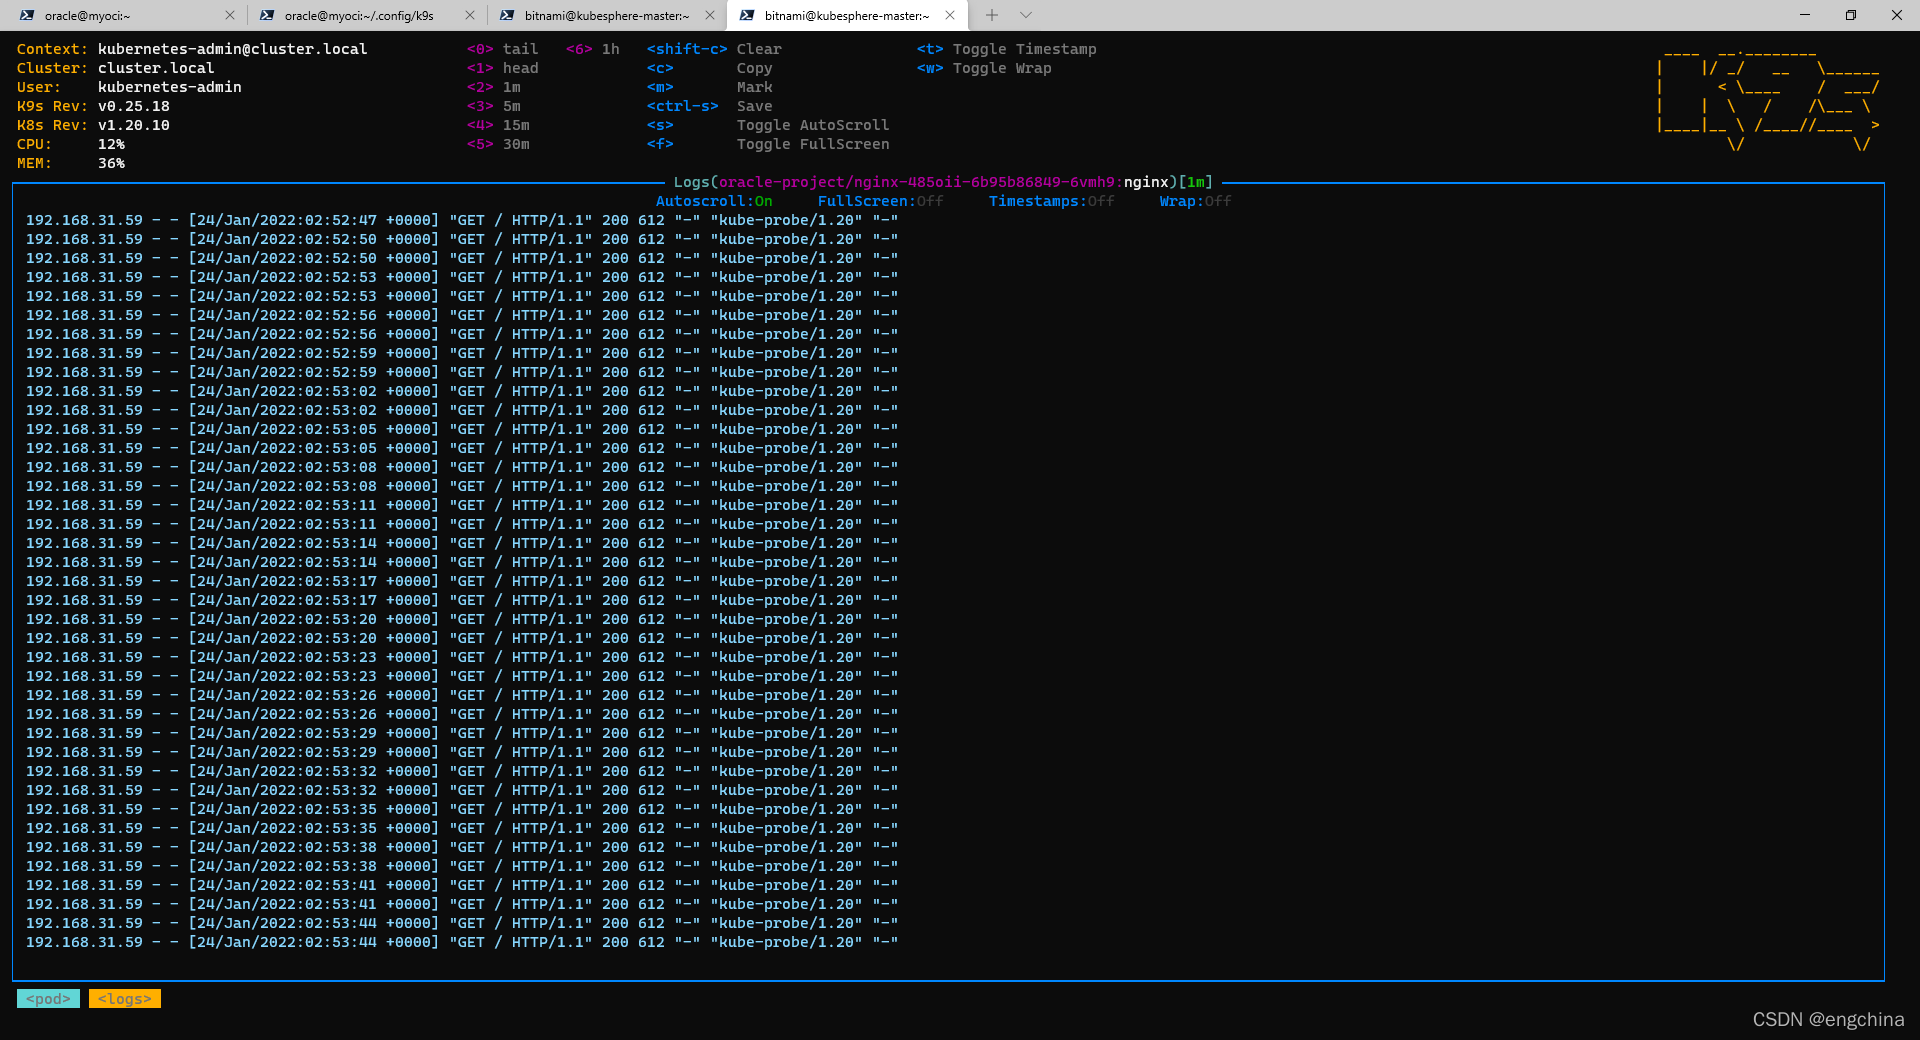Click the <m> Mark hint
Viewport: 1920px width, 1040px height.
tap(709, 87)
